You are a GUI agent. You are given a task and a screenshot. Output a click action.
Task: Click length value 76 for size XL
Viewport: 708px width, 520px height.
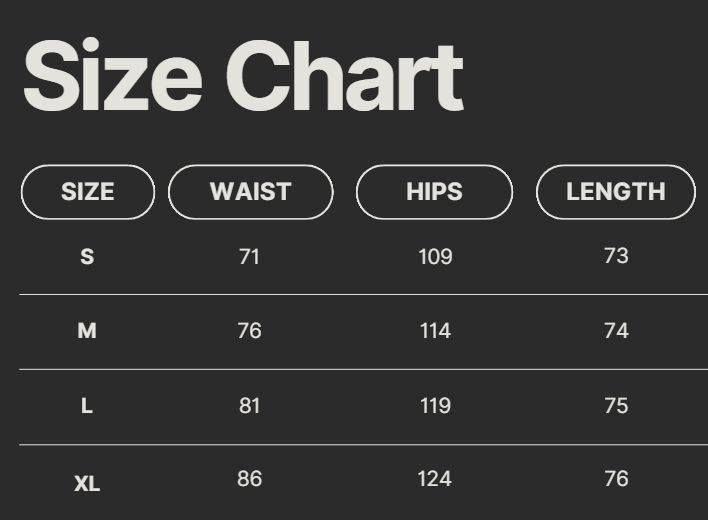click(616, 479)
